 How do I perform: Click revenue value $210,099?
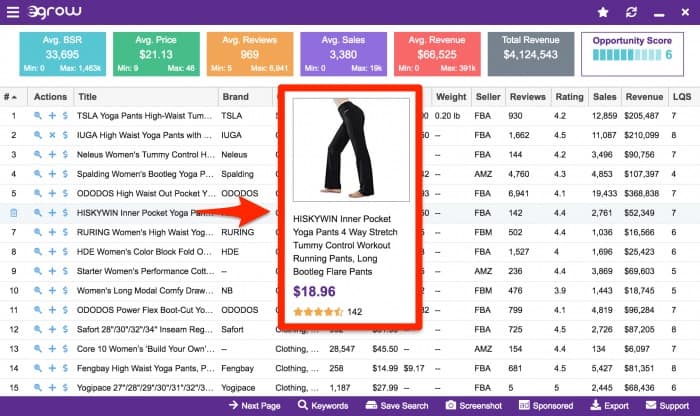point(642,135)
